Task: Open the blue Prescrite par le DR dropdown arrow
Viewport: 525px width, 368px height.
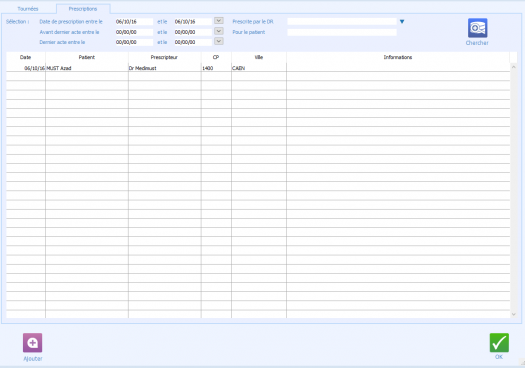Action: (402, 22)
